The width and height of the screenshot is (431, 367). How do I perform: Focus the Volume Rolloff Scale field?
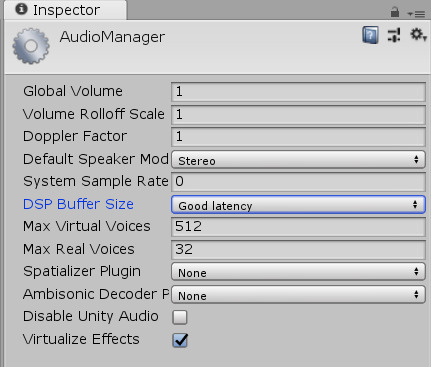pyautogui.click(x=298, y=114)
